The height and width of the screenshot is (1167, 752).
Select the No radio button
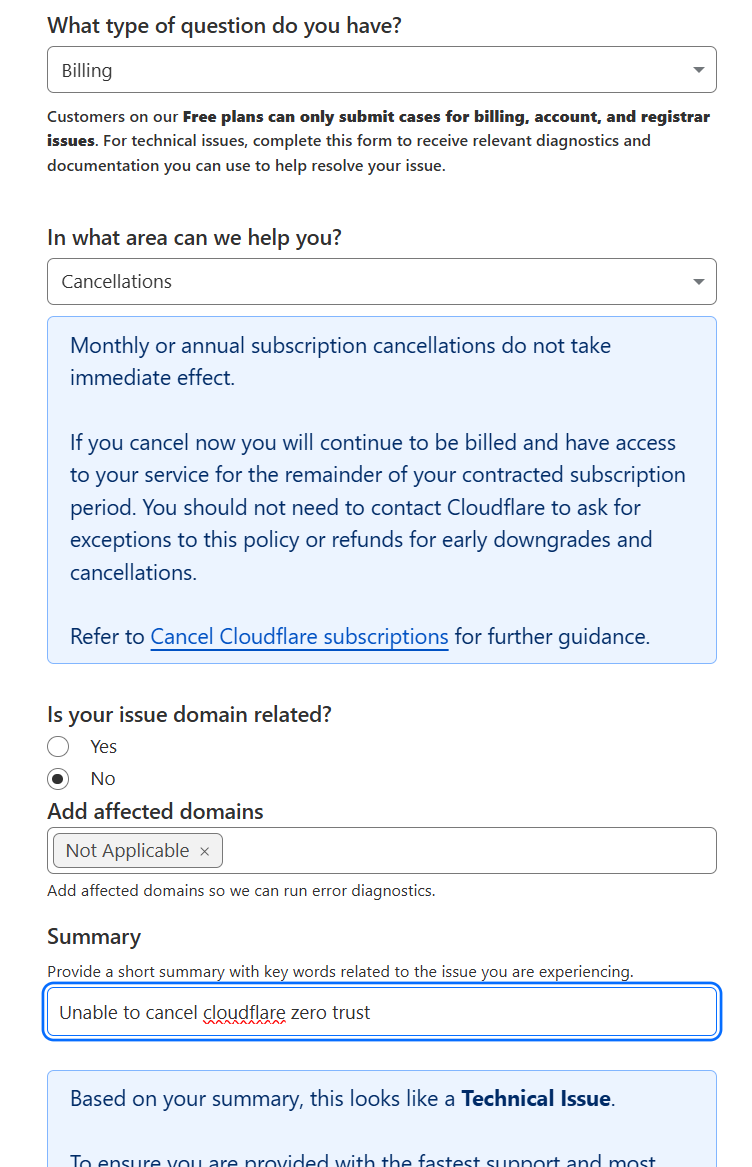pyautogui.click(x=58, y=778)
